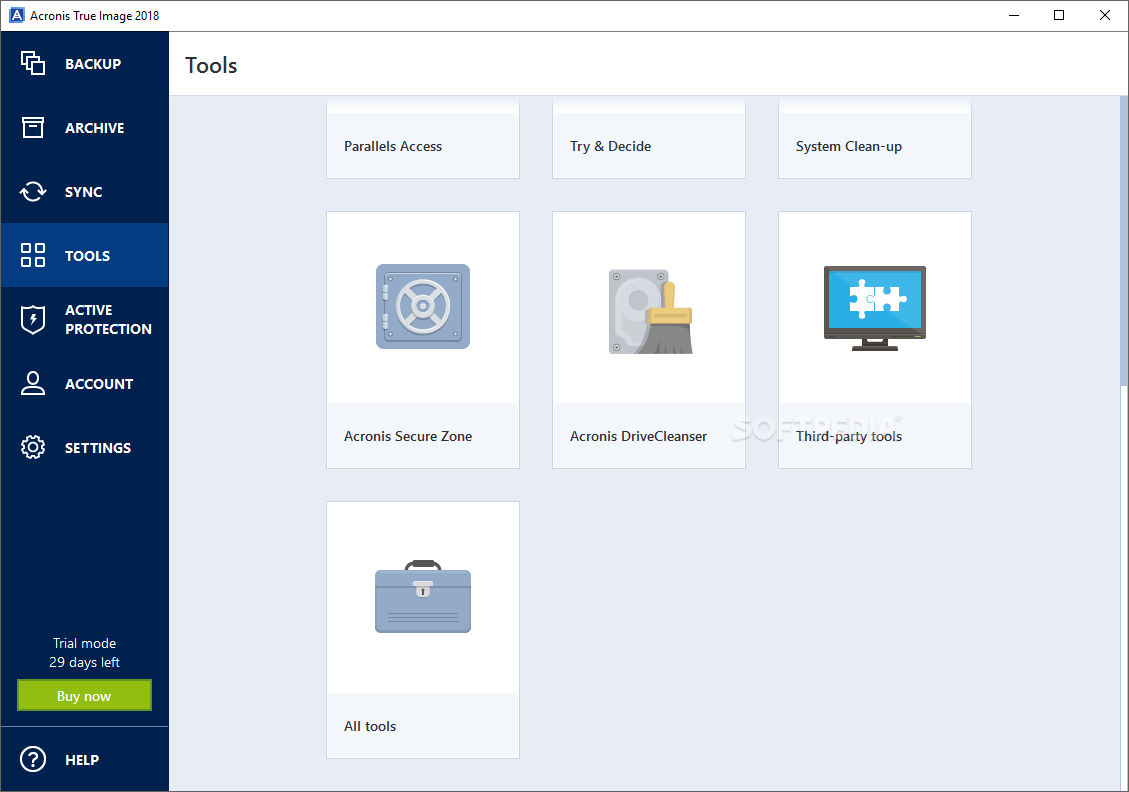Go to the SYNC section label
This screenshot has height=792, width=1129.
[x=84, y=192]
